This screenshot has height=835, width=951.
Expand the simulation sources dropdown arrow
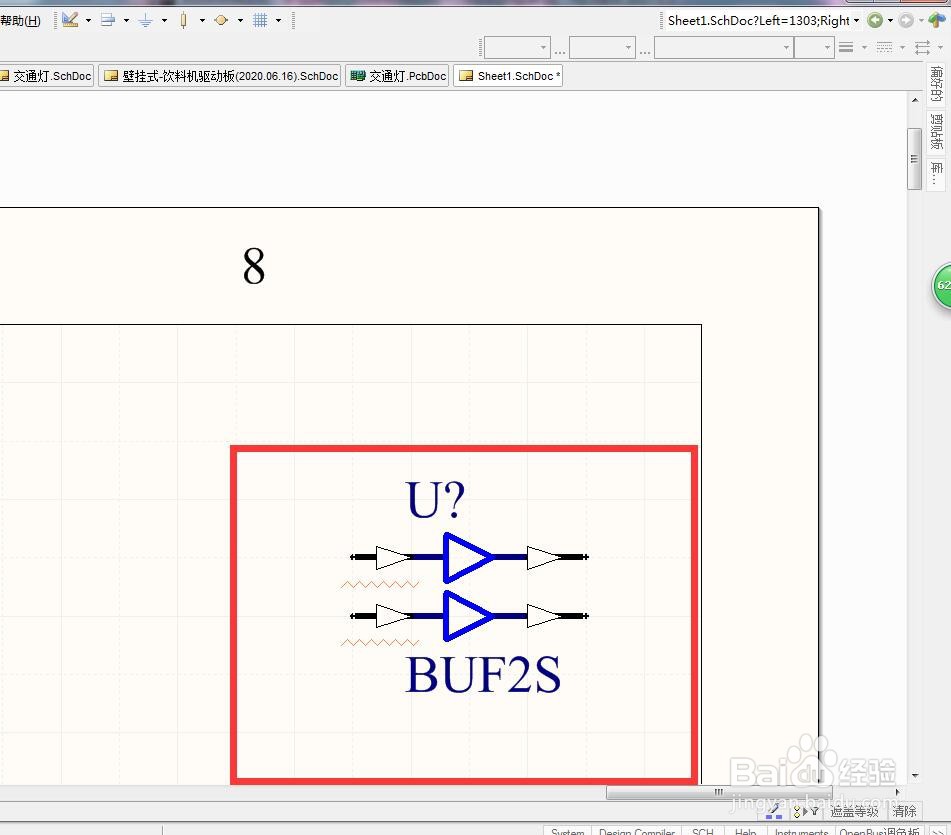(240, 21)
